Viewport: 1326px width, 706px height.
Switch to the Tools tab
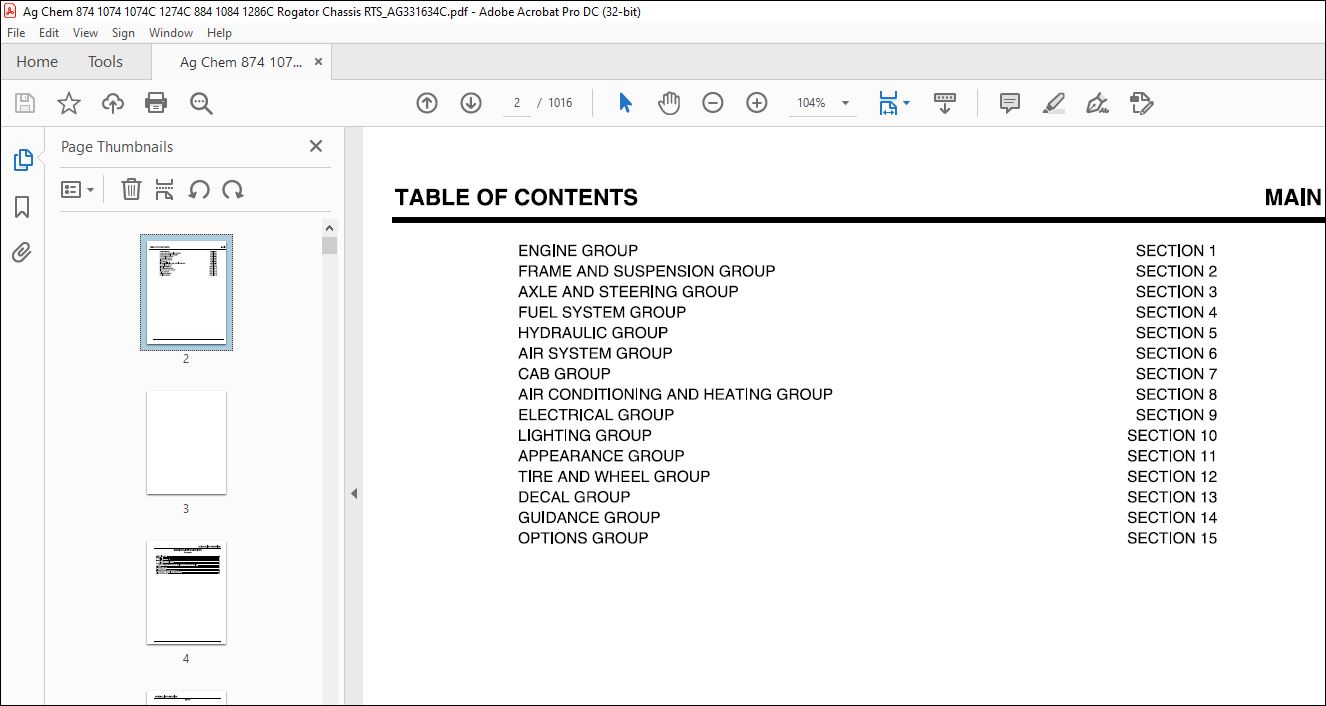pos(105,62)
